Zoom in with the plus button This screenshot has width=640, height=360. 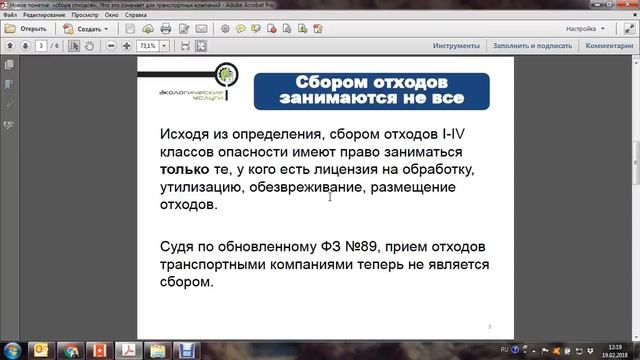pos(127,46)
